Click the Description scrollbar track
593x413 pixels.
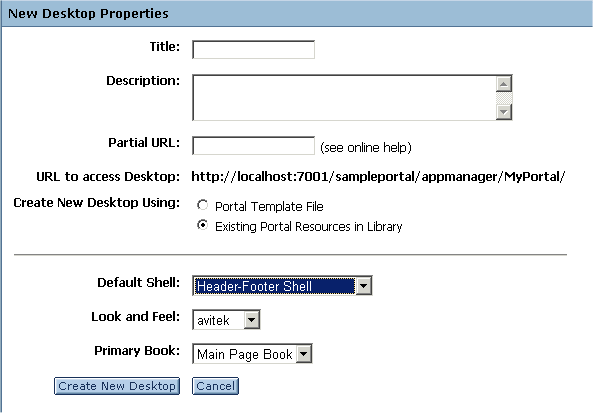504,98
